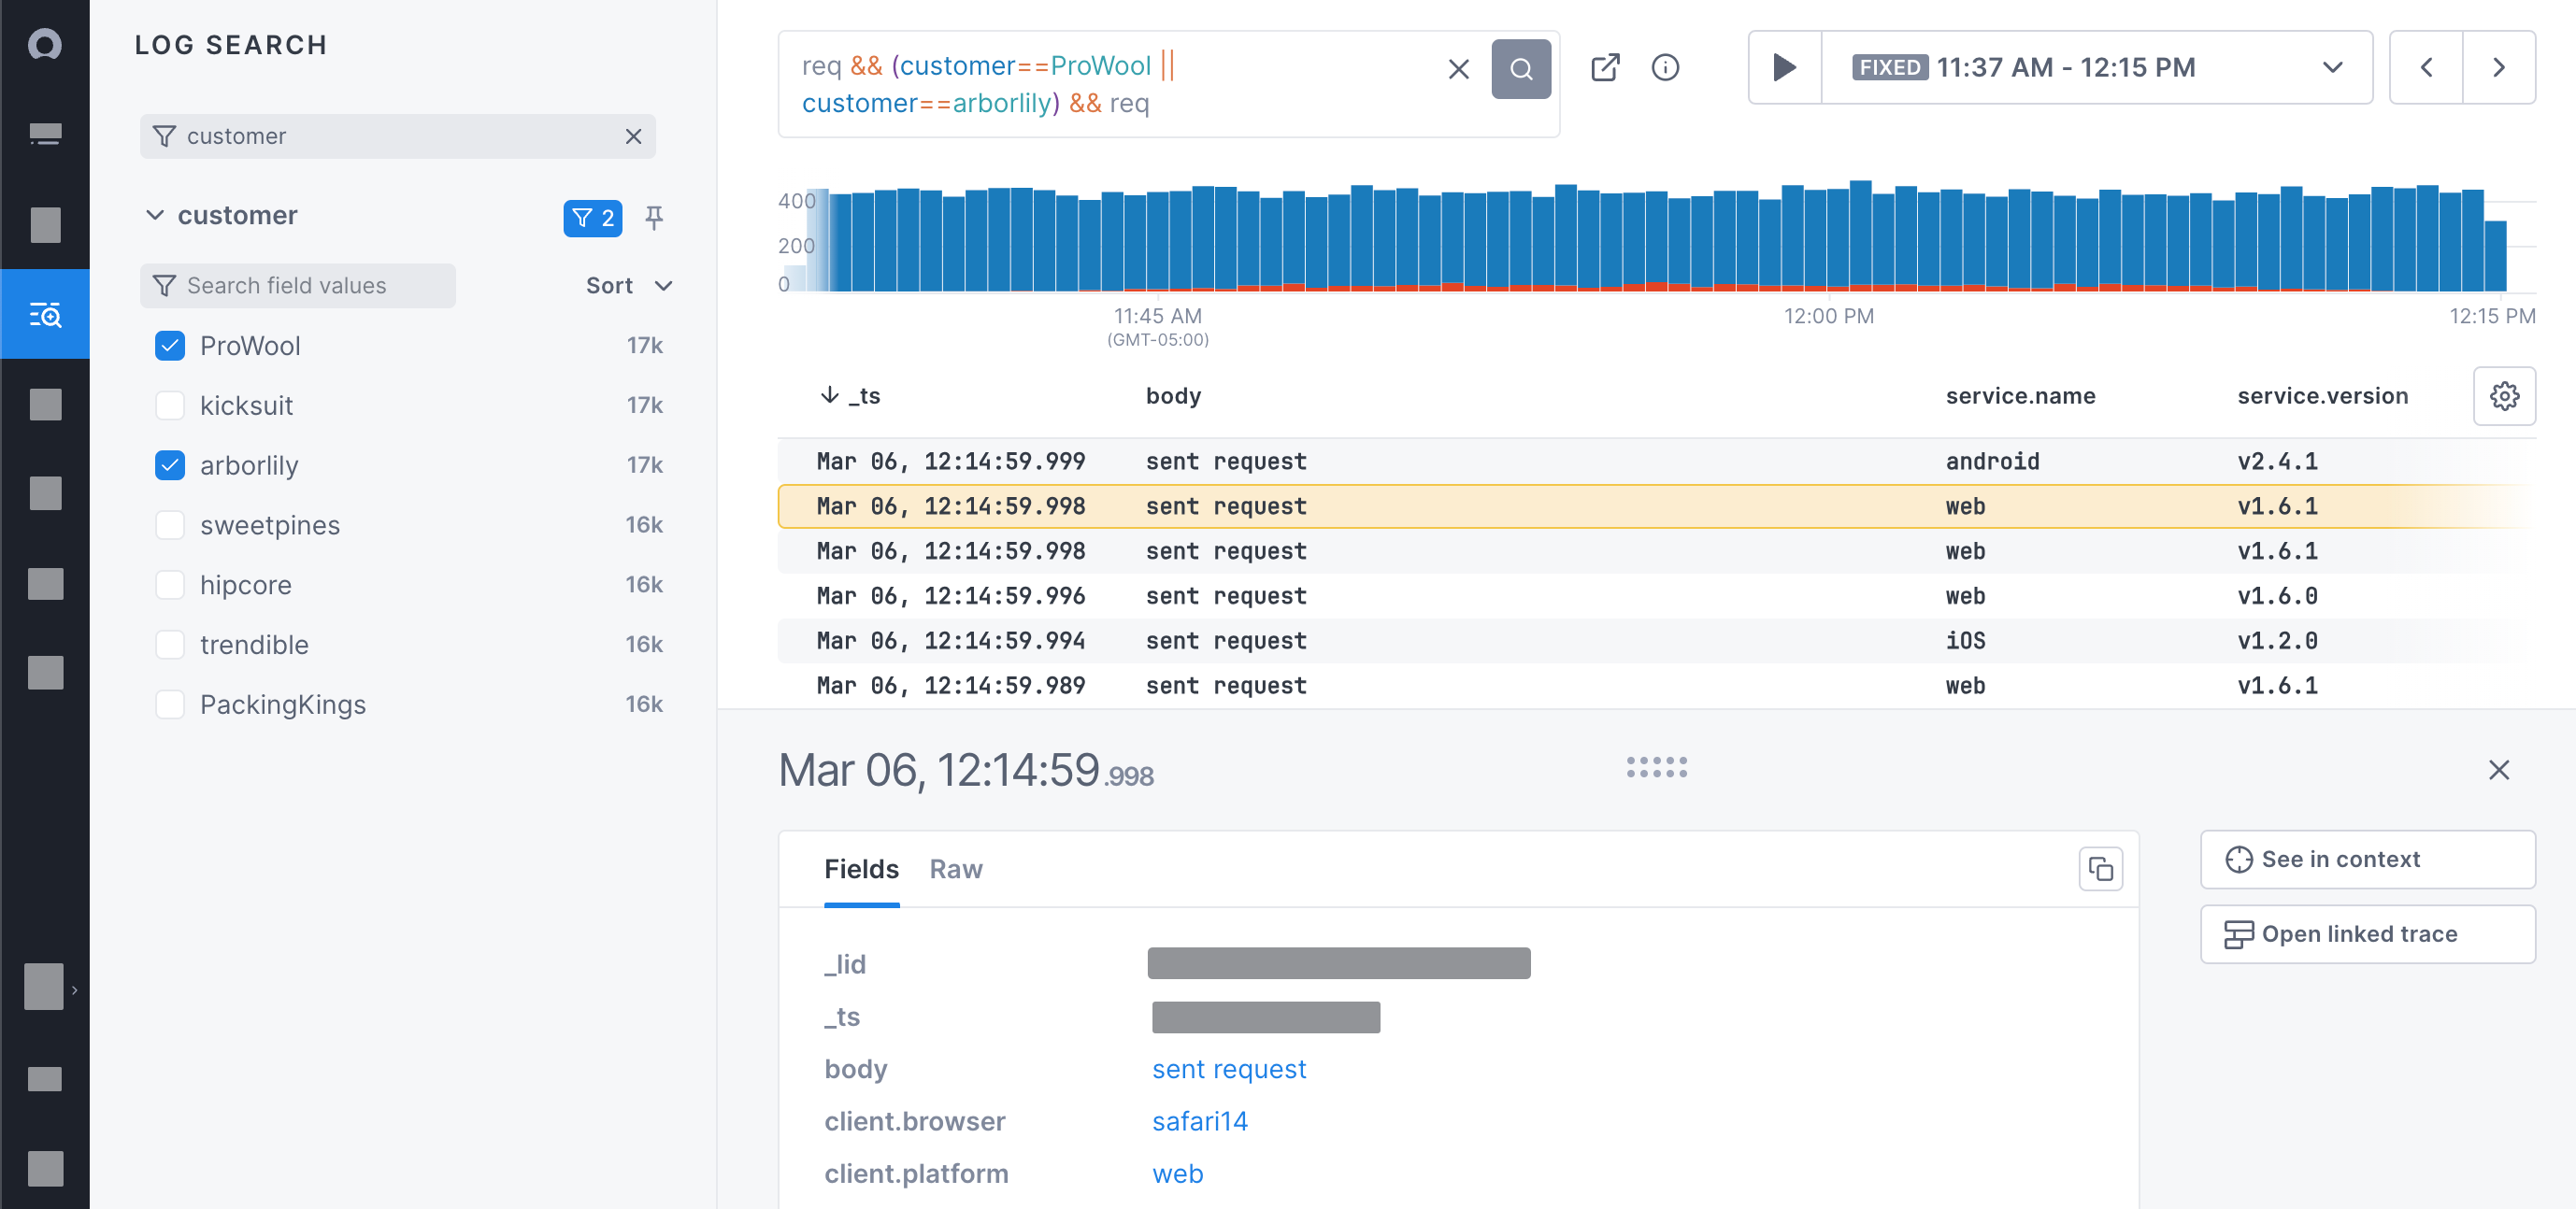The width and height of the screenshot is (2576, 1209).
Task: Click the See in context button
Action: [x=2367, y=859]
